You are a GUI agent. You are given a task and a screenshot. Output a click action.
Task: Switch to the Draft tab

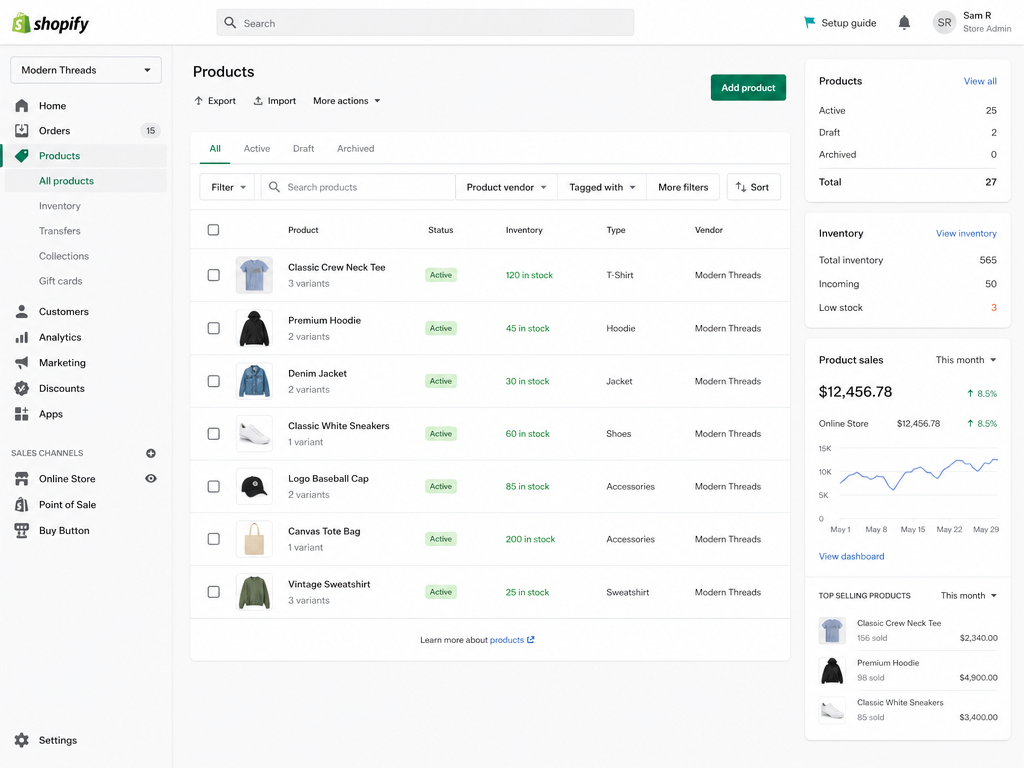click(x=304, y=148)
